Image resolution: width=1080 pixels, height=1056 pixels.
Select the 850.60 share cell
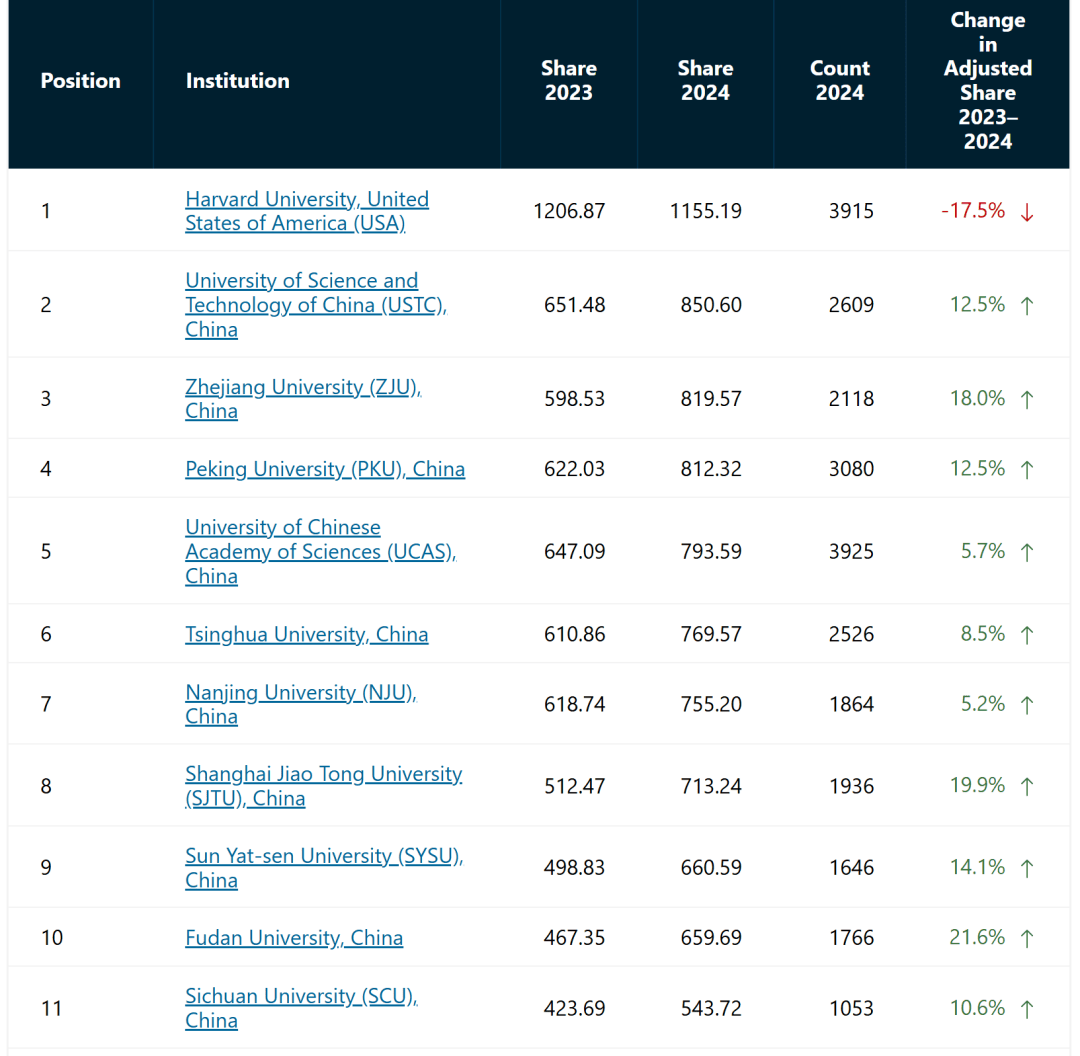tap(711, 304)
